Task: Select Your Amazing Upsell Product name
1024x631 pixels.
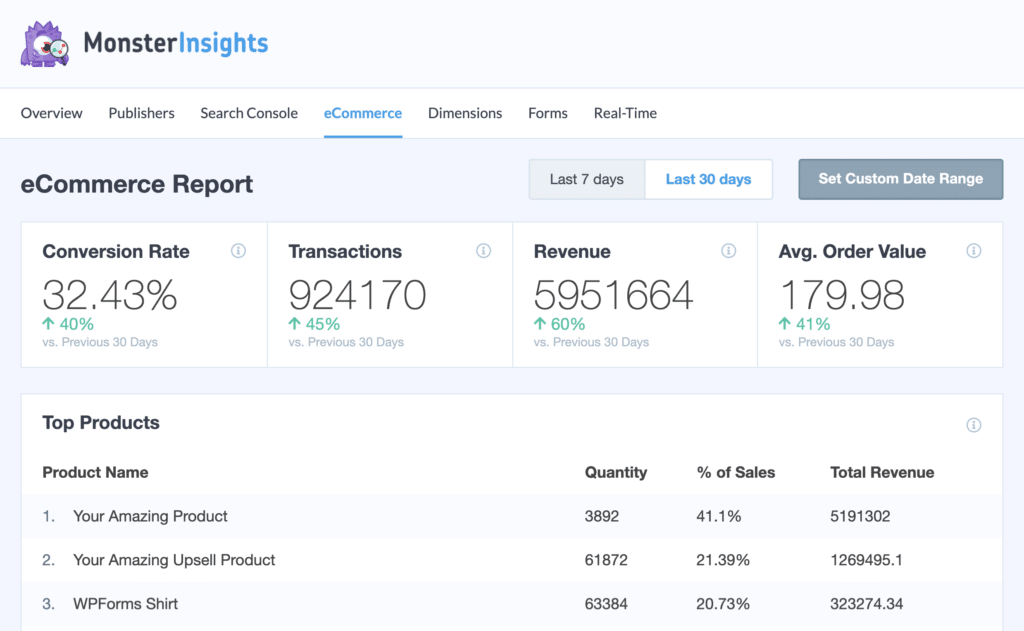Action: pyautogui.click(x=174, y=560)
